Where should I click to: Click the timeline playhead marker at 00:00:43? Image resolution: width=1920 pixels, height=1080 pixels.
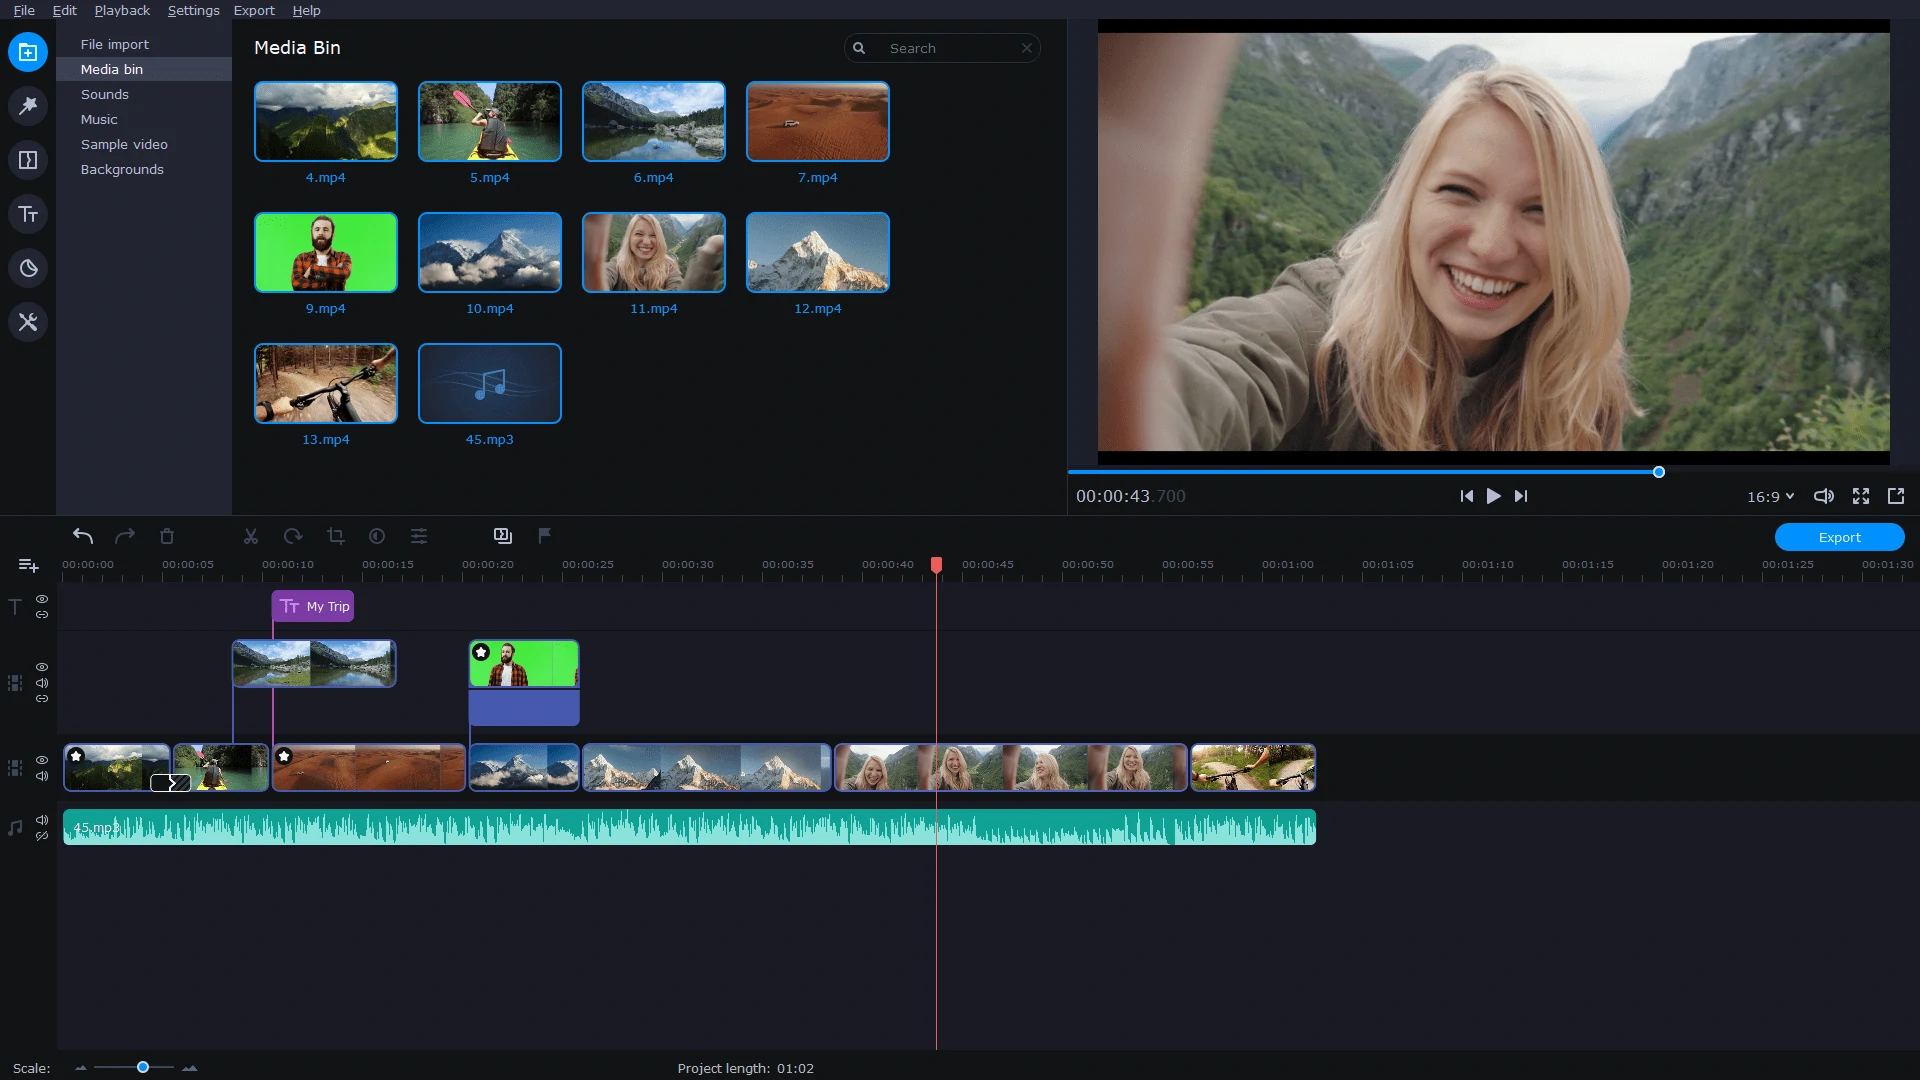click(x=936, y=563)
